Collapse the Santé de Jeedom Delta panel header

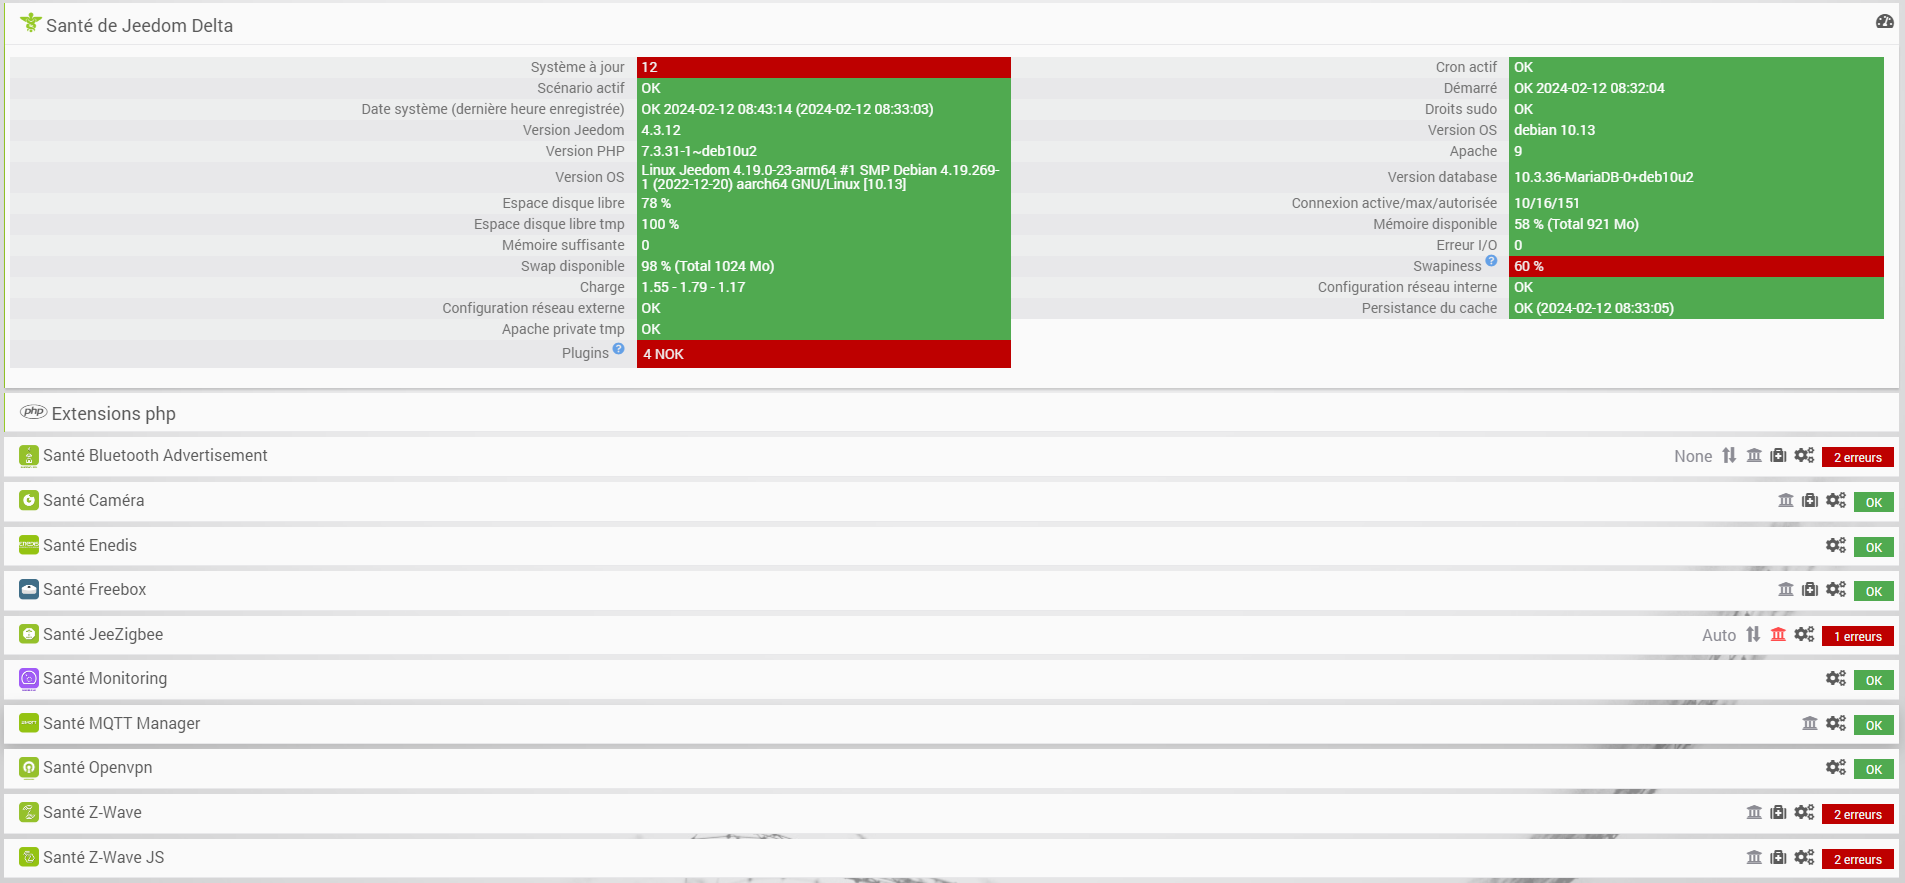point(951,25)
